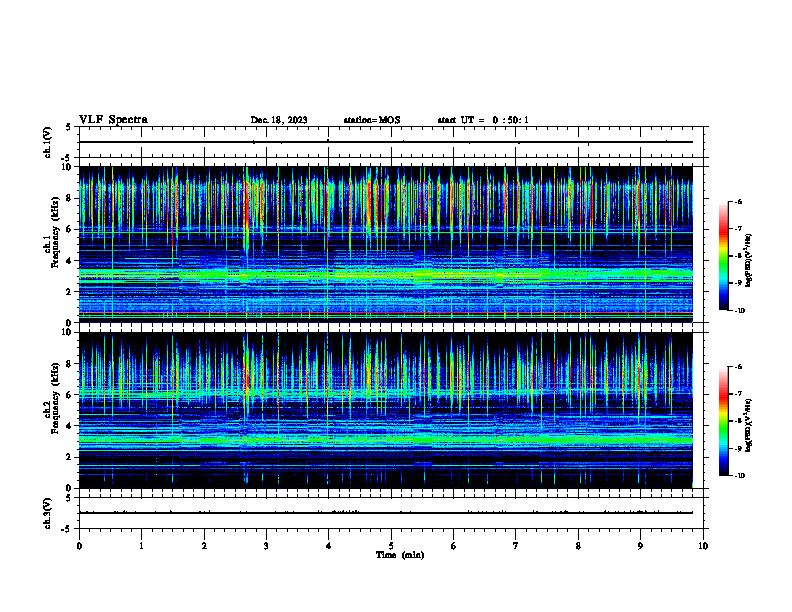Click time axis tick label "4"
Screen dimensions: 792x612
click(x=329, y=546)
